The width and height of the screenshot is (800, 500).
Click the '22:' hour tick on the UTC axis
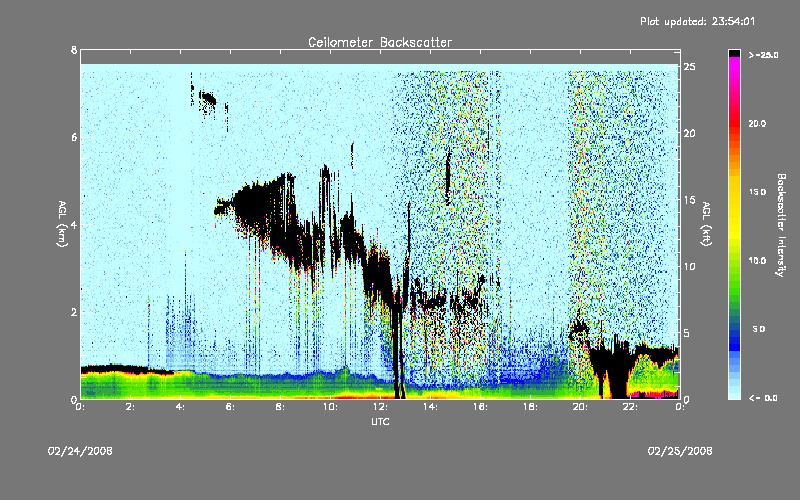[630, 407]
